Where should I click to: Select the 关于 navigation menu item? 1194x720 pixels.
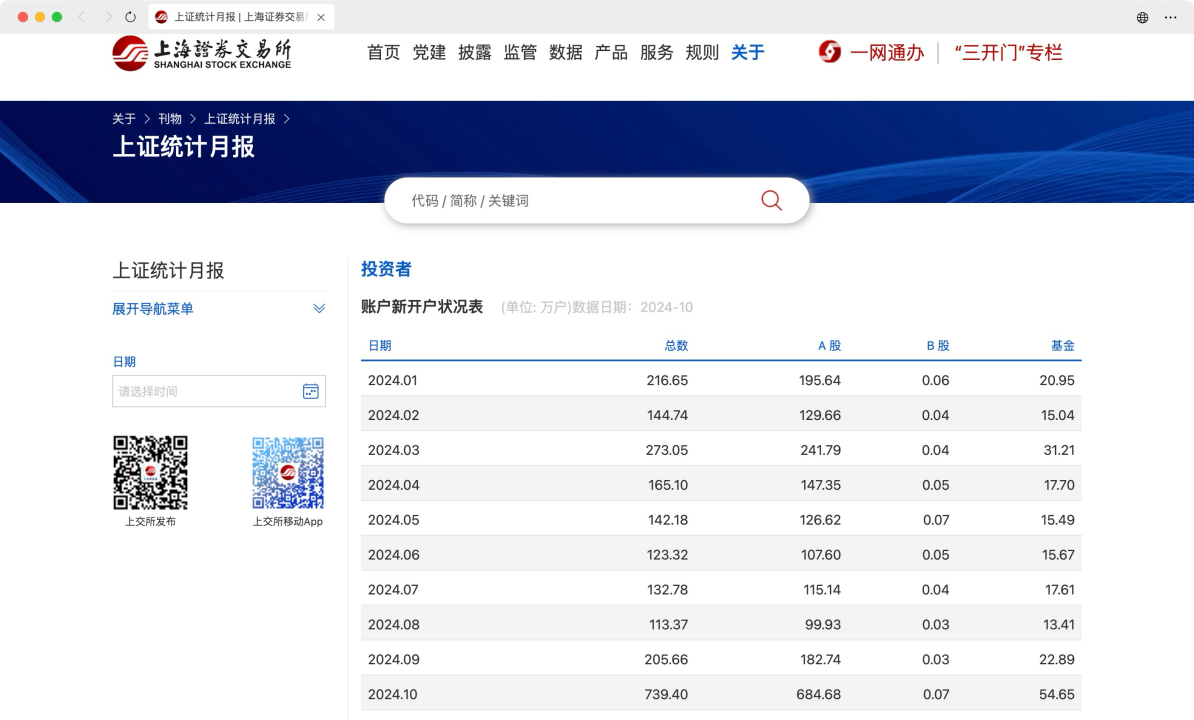(747, 53)
